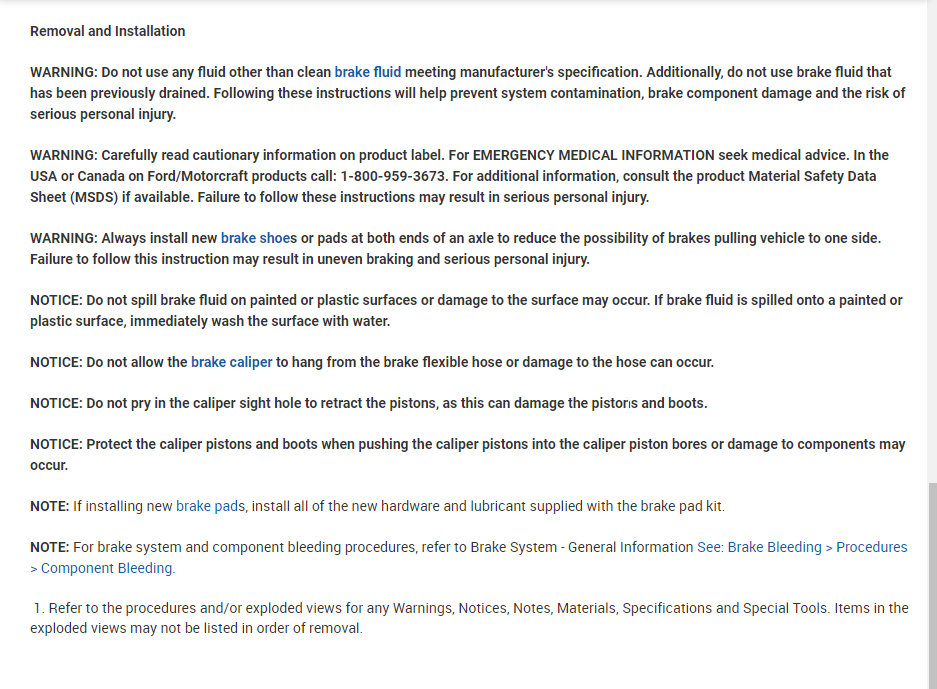Open the brake fluid link

point(367,72)
